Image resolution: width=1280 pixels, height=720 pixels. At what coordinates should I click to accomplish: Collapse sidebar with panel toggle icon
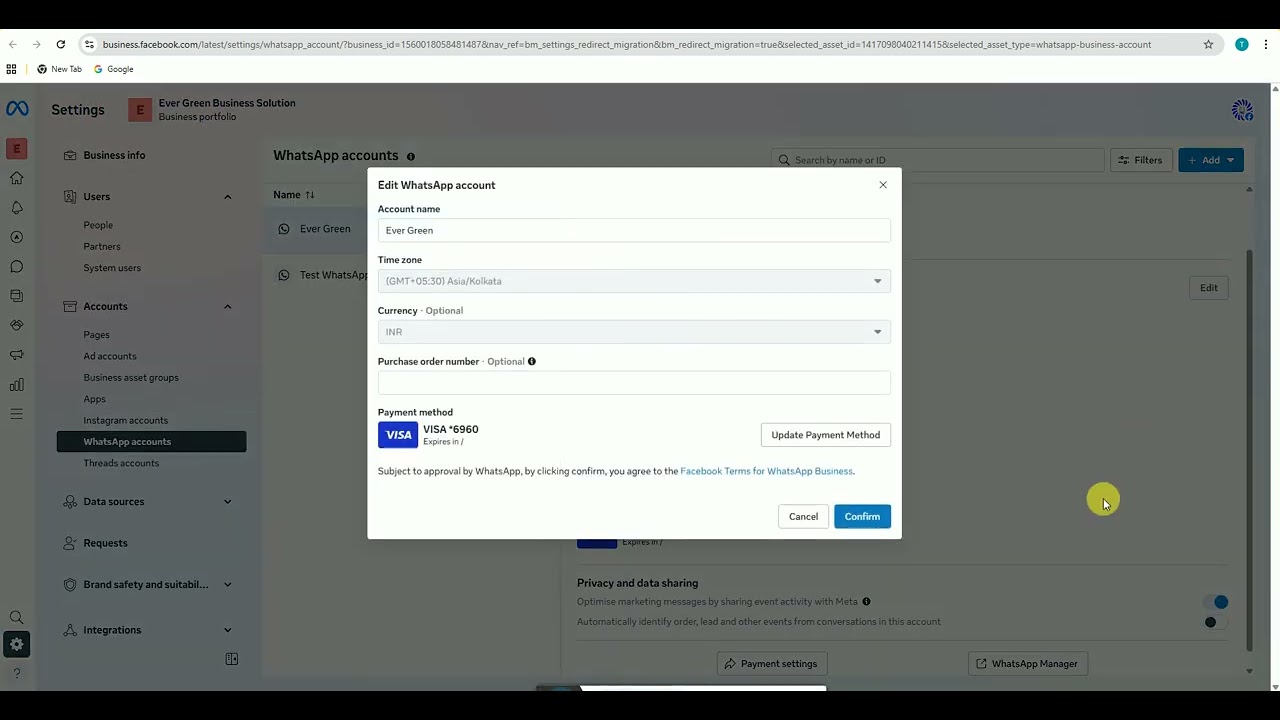pos(232,659)
